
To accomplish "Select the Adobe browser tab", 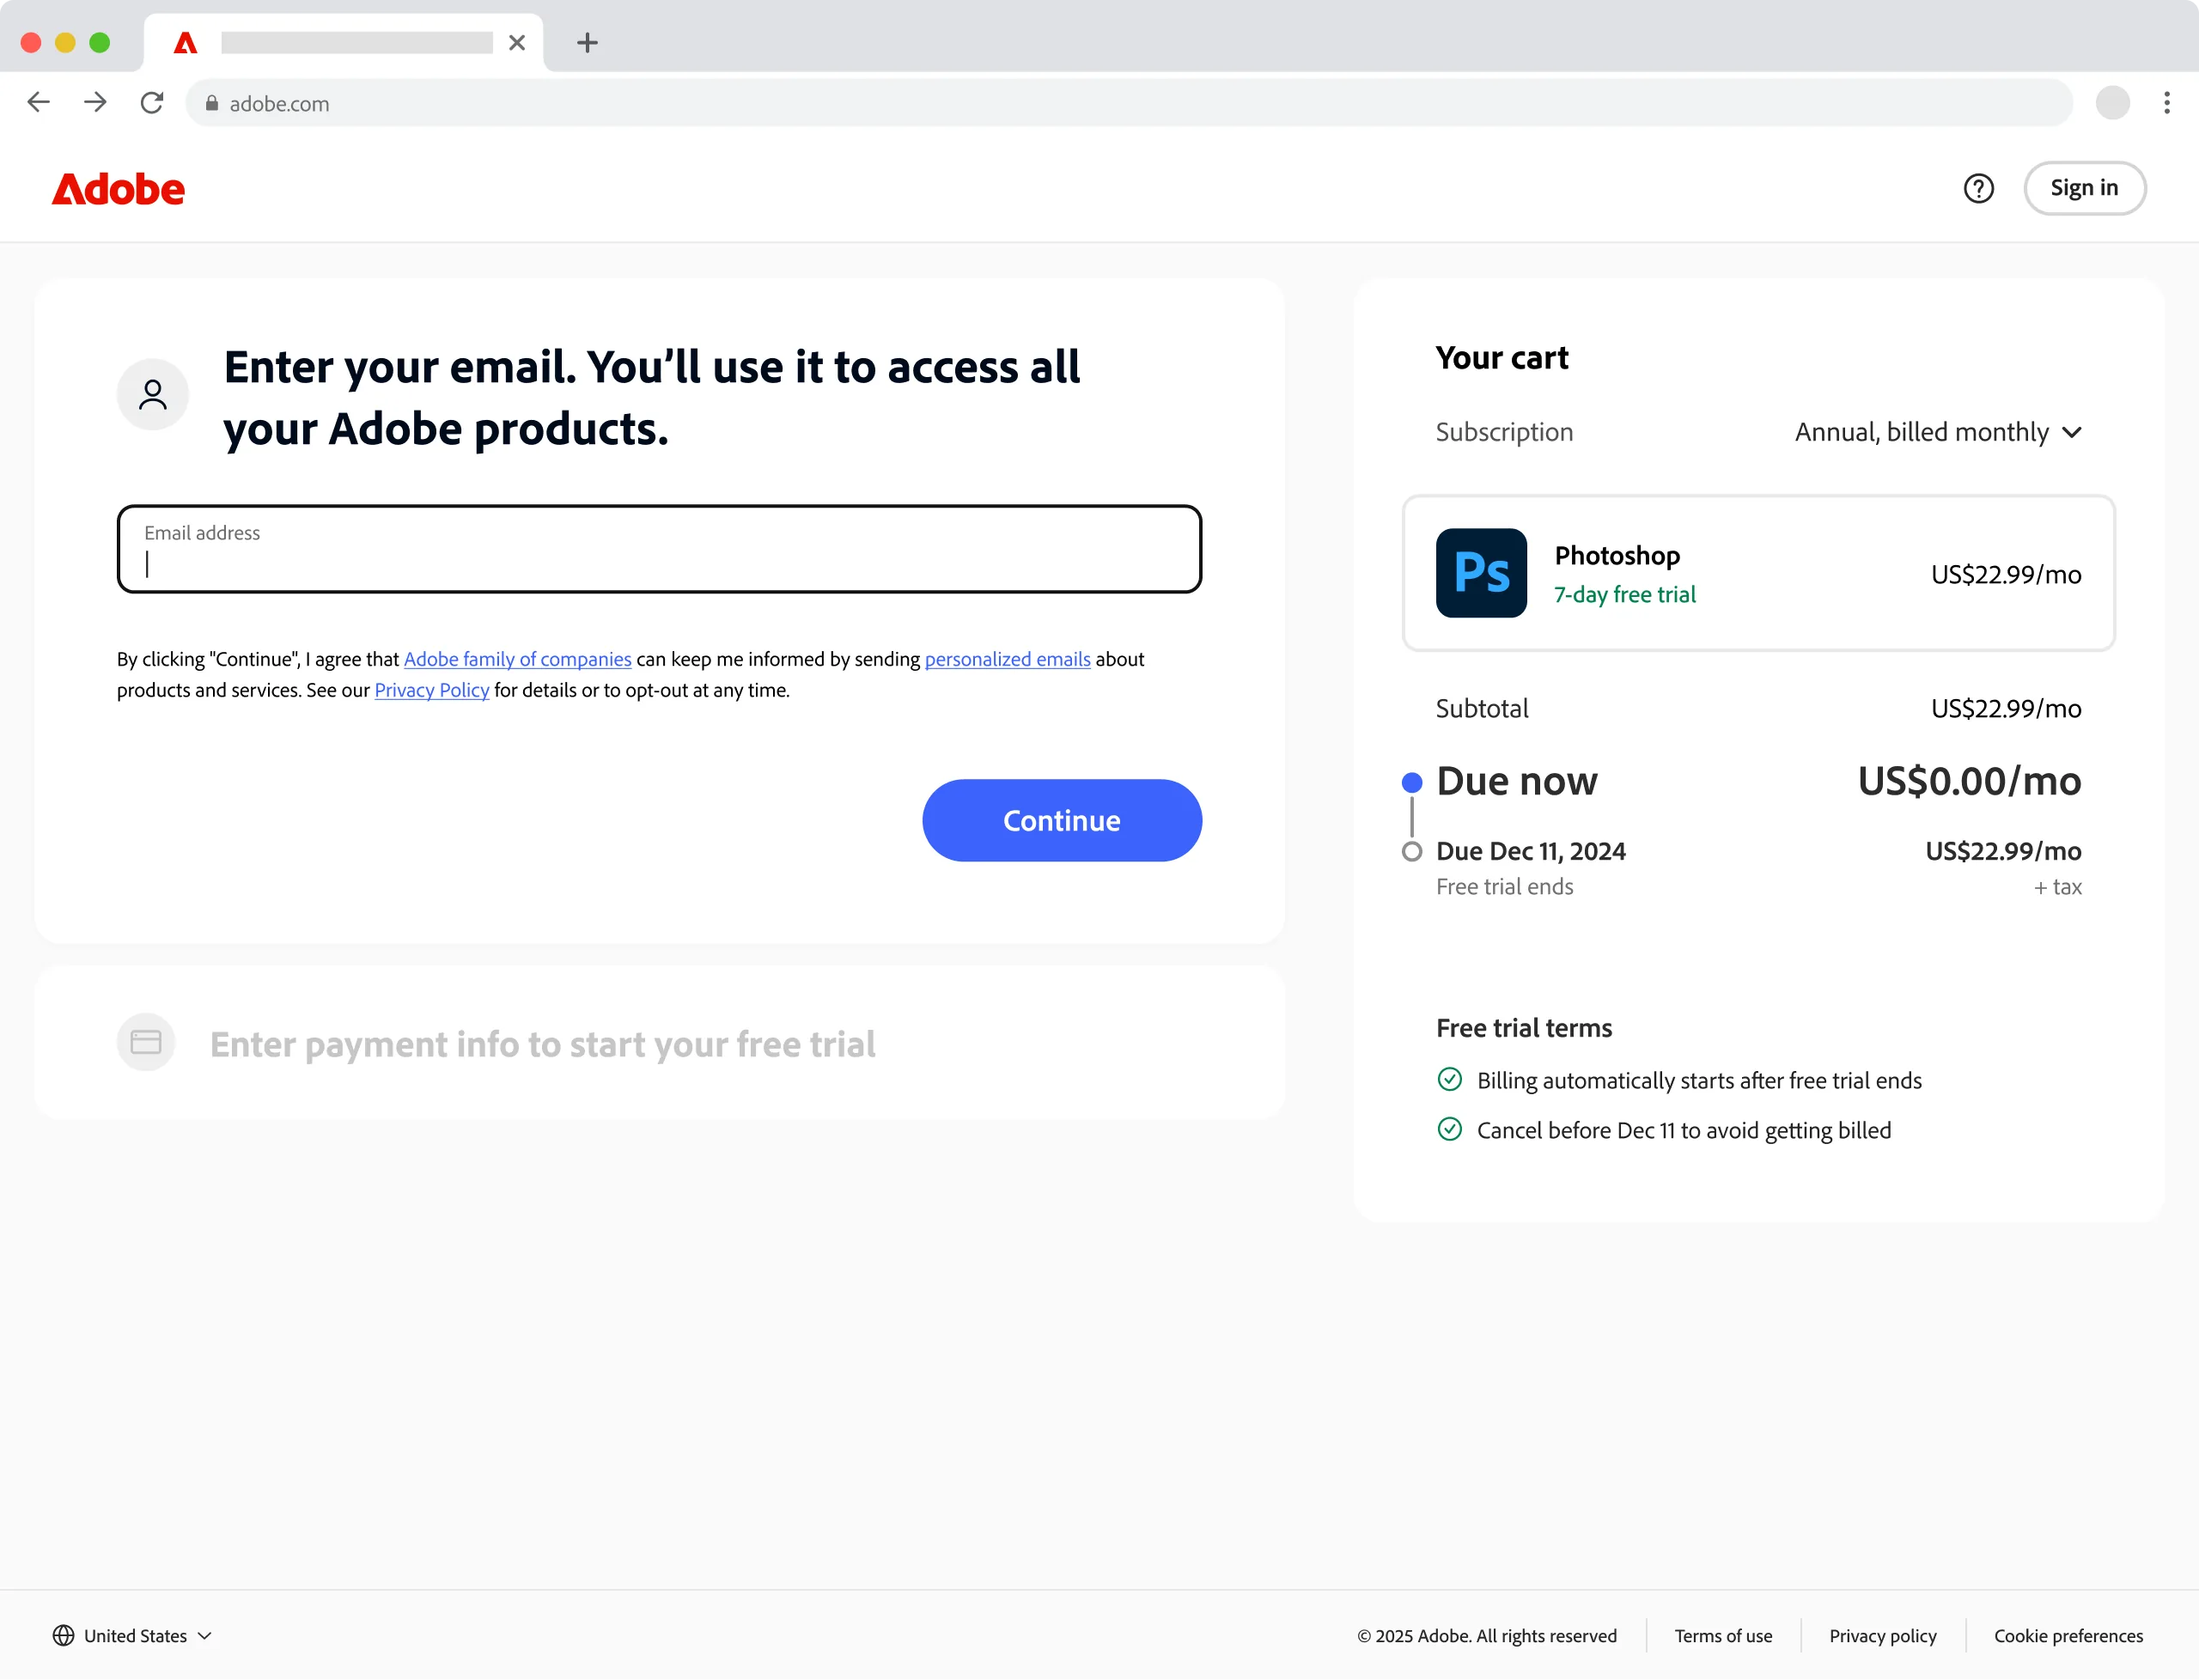I will tap(344, 42).
